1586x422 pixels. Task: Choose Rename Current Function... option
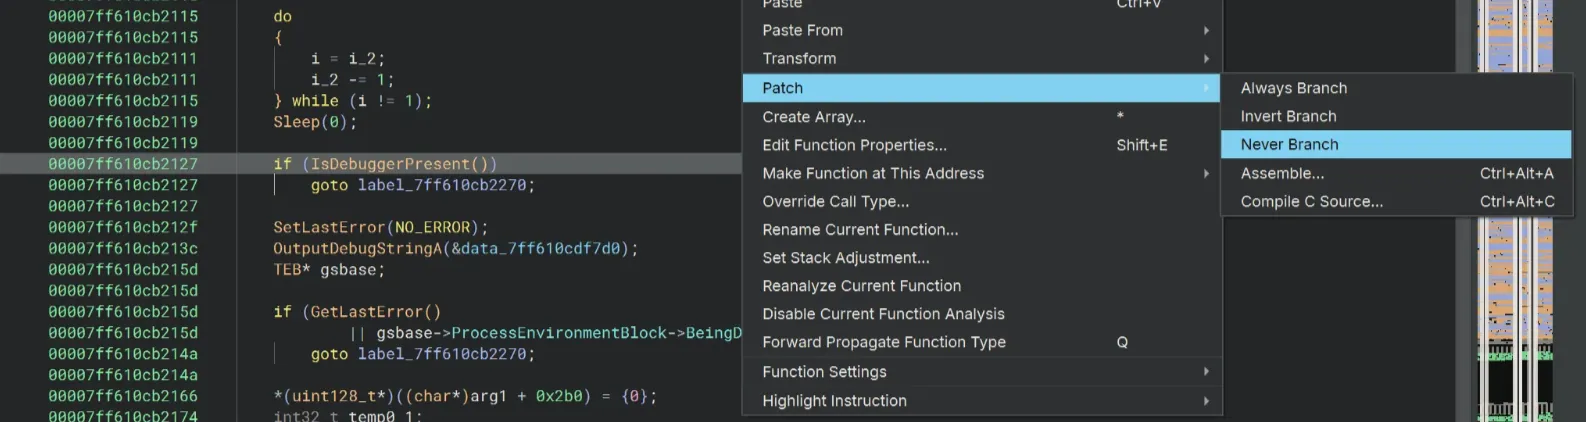tap(860, 229)
